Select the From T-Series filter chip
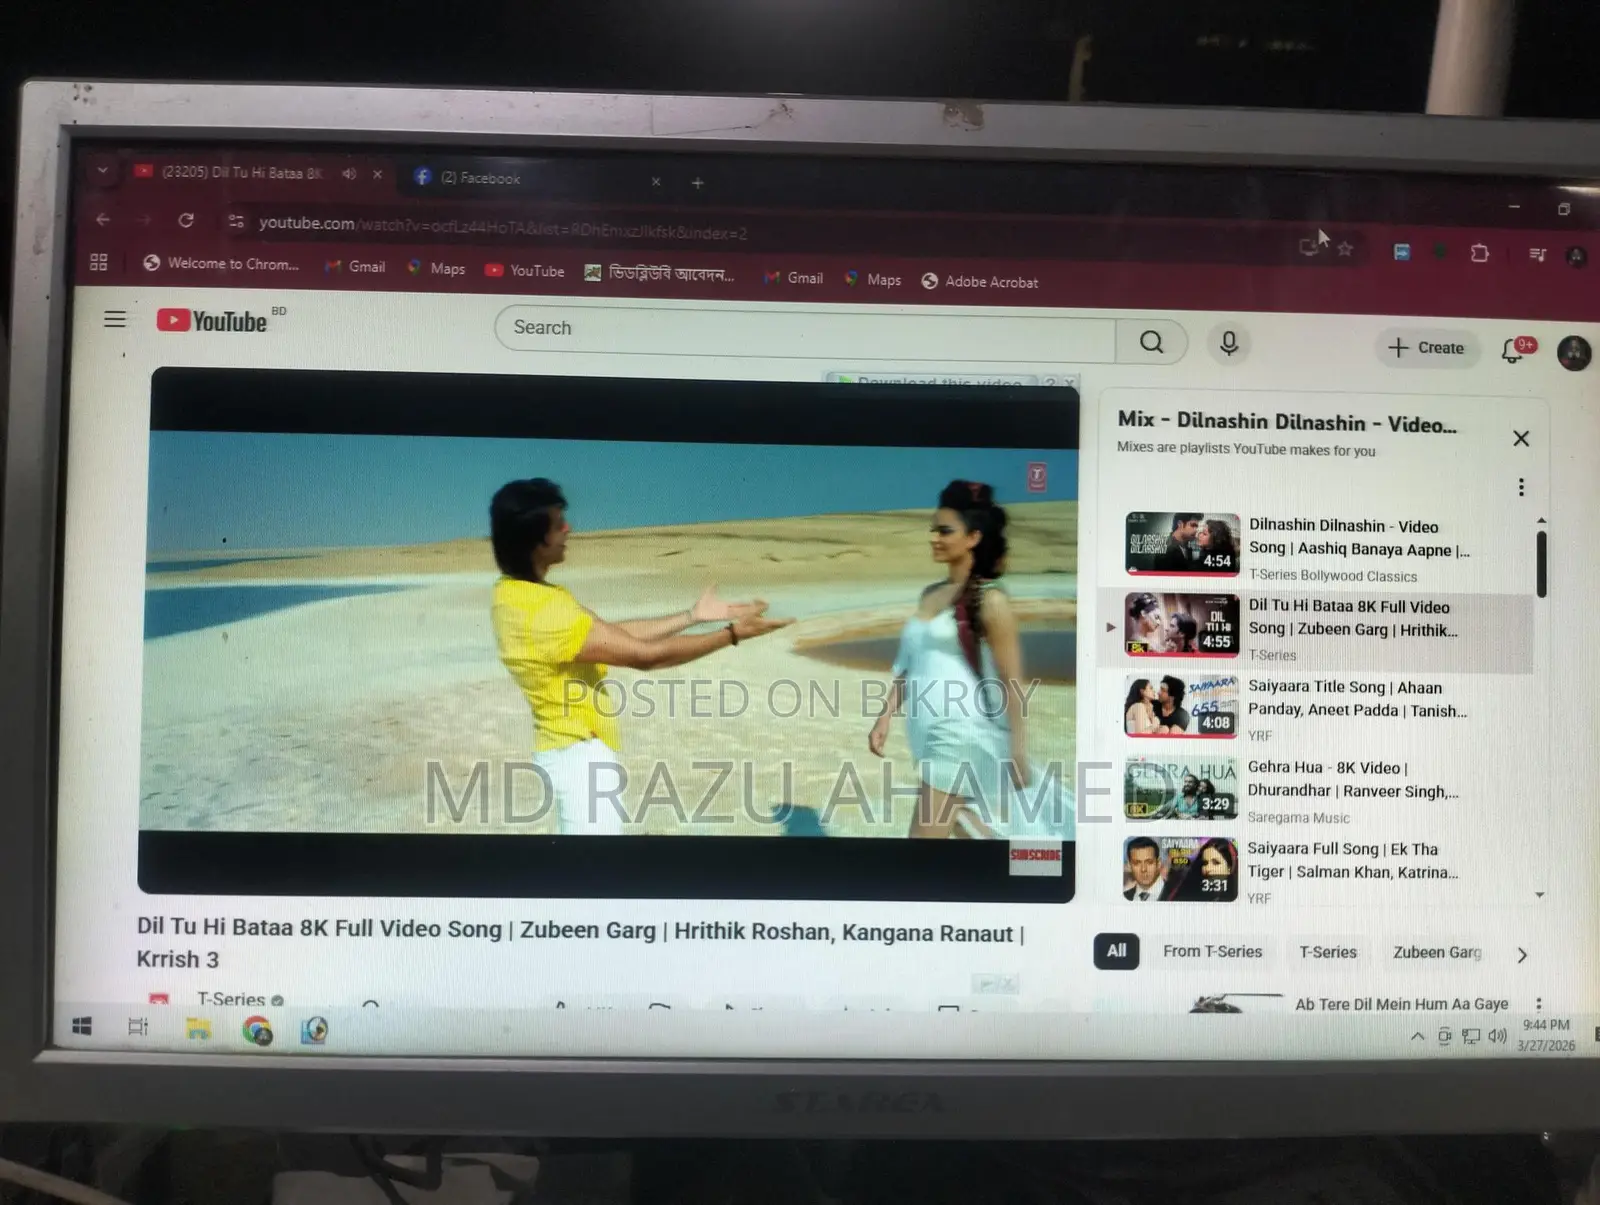1600x1205 pixels. [x=1212, y=952]
